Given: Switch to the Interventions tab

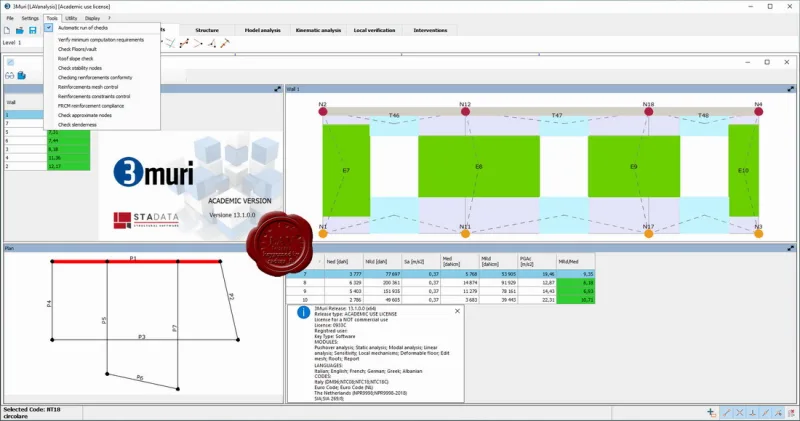Looking at the screenshot, I should [x=430, y=30].
